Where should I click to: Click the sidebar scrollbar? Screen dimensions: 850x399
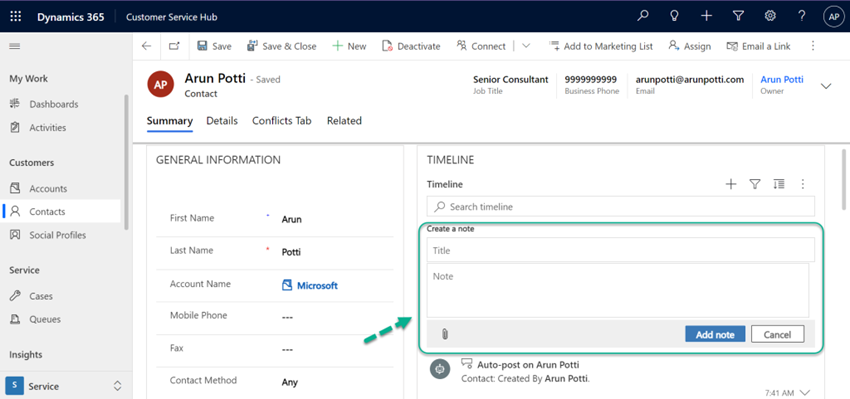click(x=126, y=163)
